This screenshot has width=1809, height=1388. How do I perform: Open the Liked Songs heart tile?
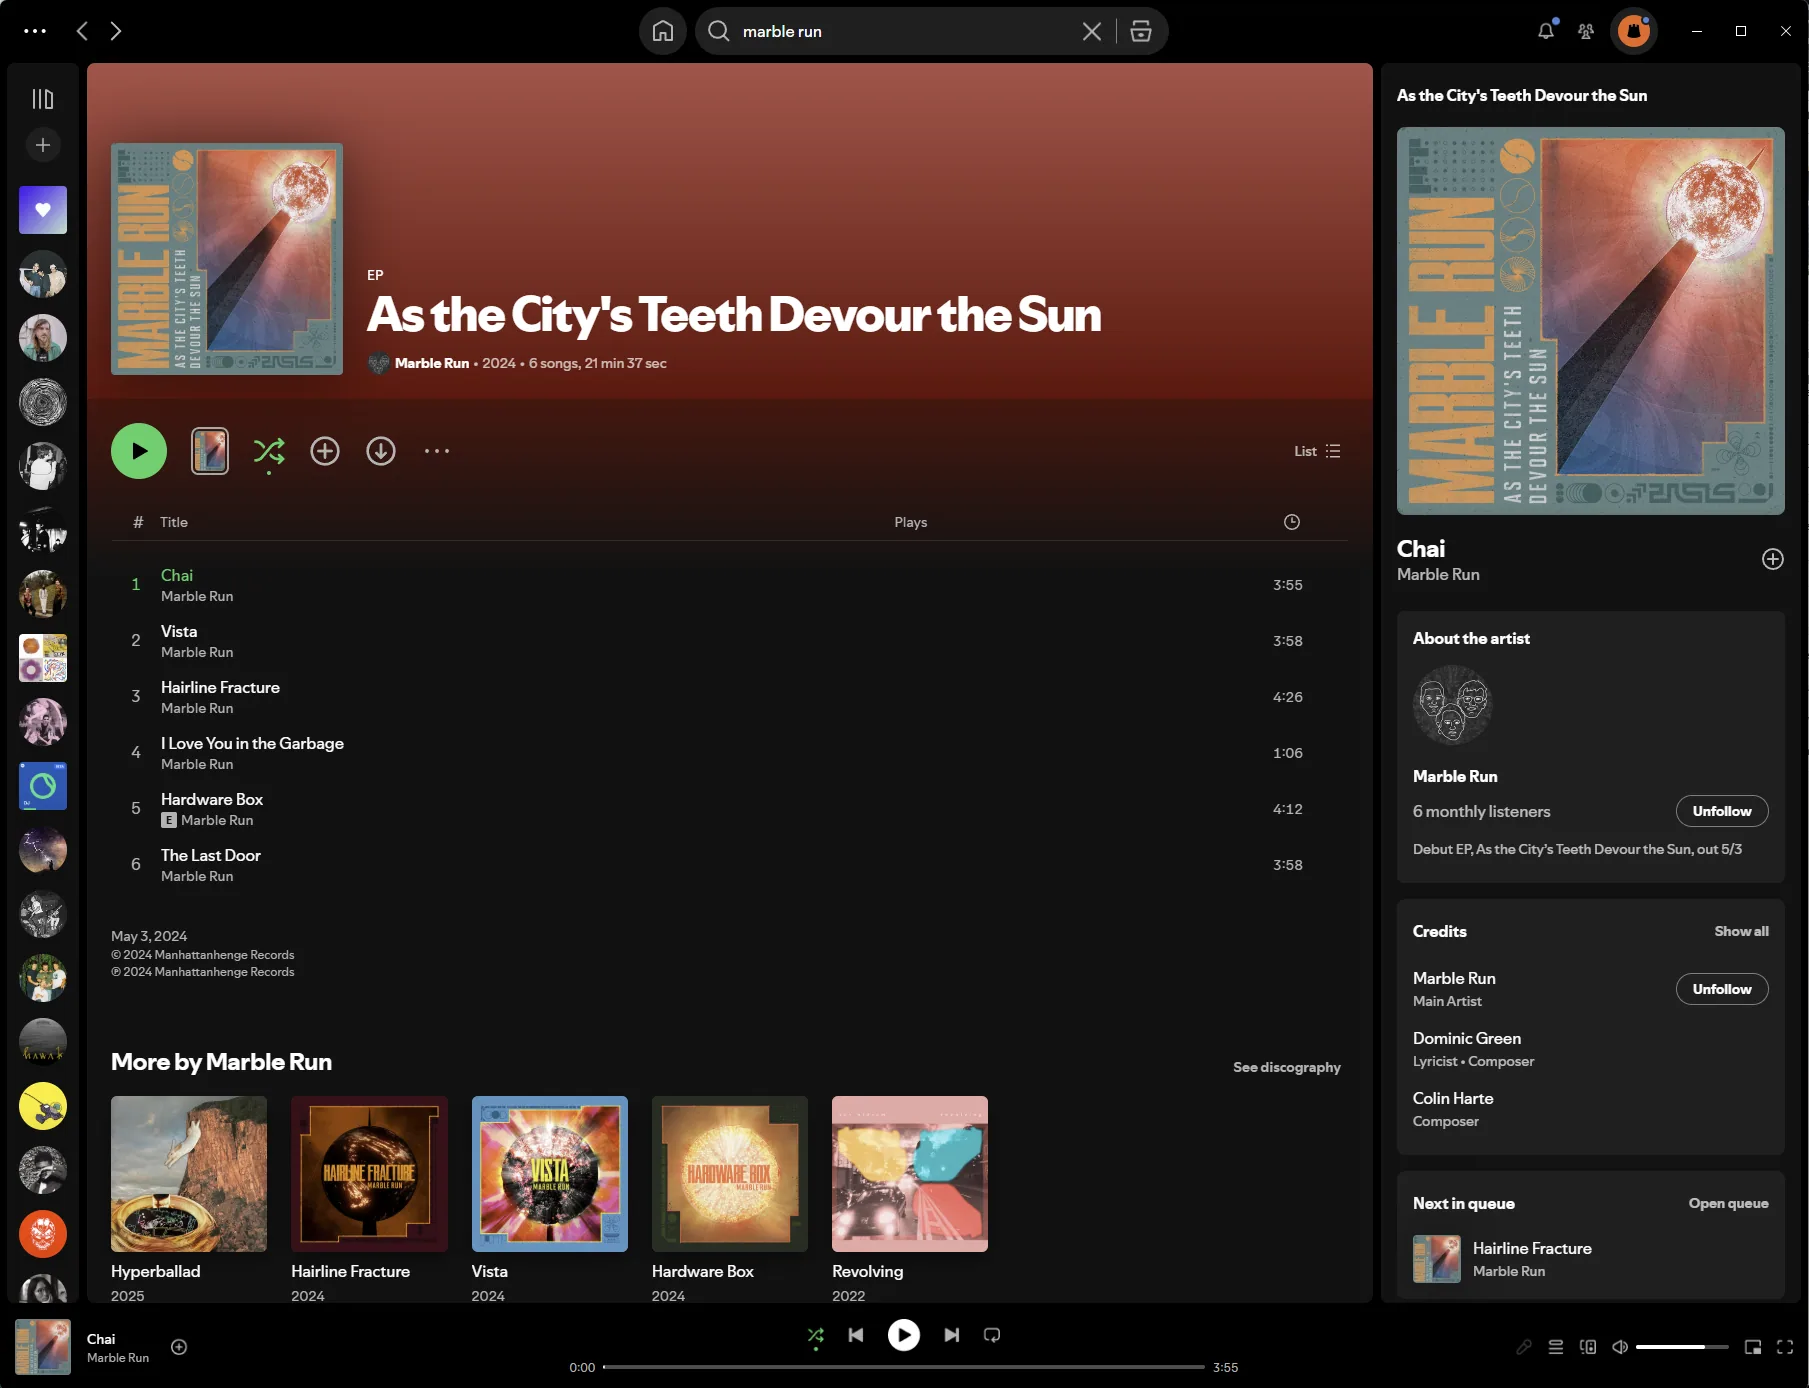[43, 210]
